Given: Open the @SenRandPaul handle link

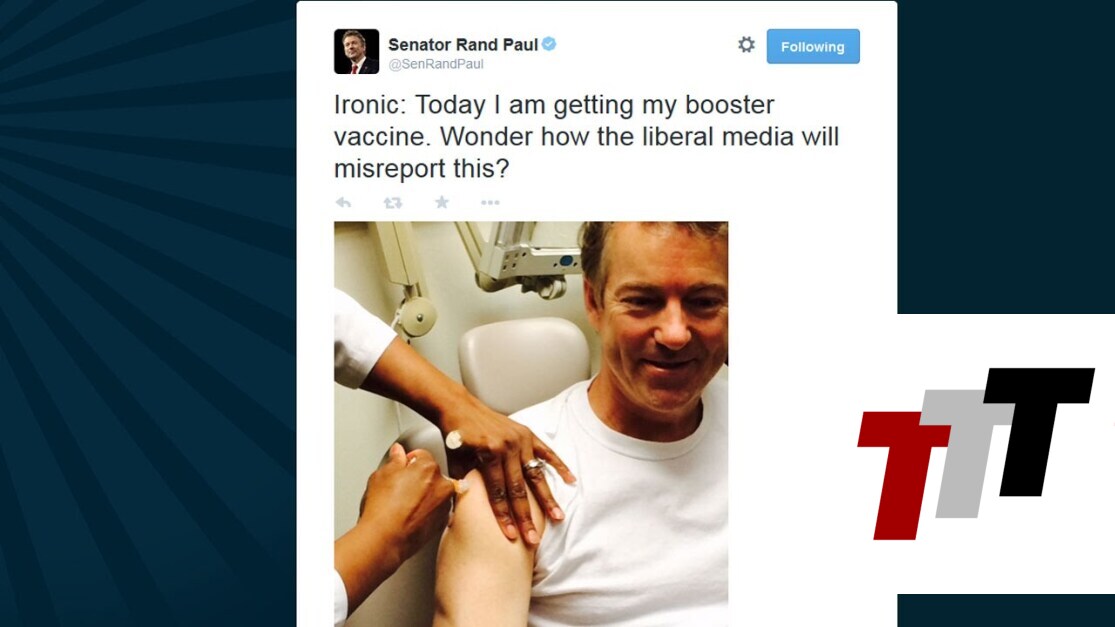Looking at the screenshot, I should (x=436, y=64).
